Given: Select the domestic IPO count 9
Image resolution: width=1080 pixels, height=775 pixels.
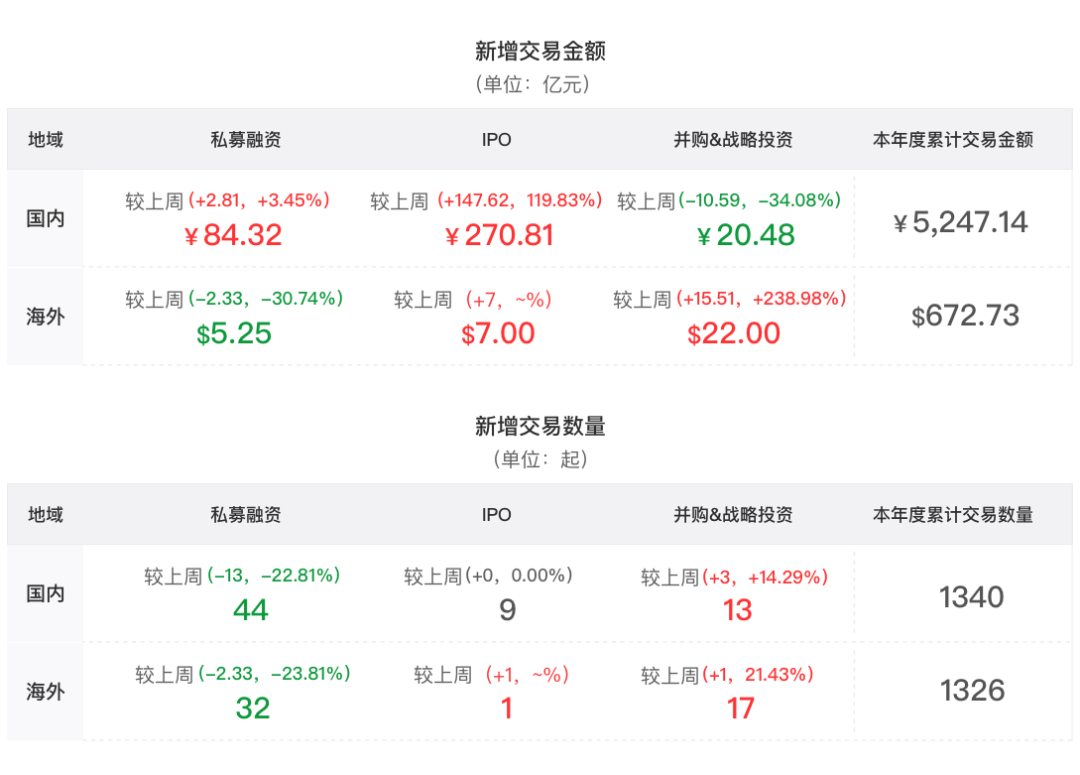Looking at the screenshot, I should click(x=507, y=610).
